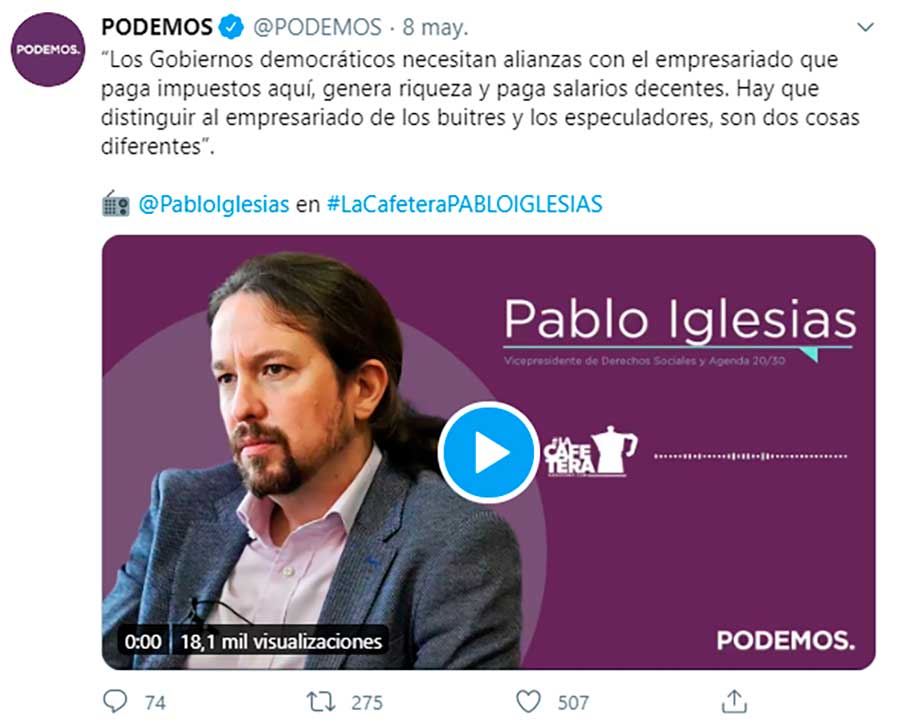Click the 507 likes count
The image size is (900, 728).
click(x=573, y=703)
